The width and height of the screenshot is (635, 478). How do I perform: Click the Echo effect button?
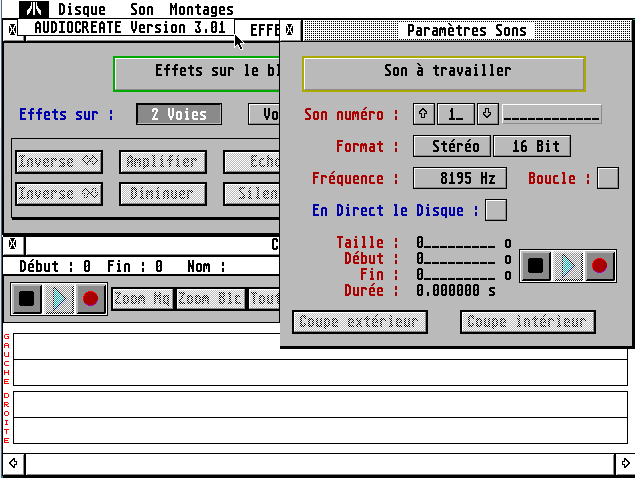pos(251,162)
